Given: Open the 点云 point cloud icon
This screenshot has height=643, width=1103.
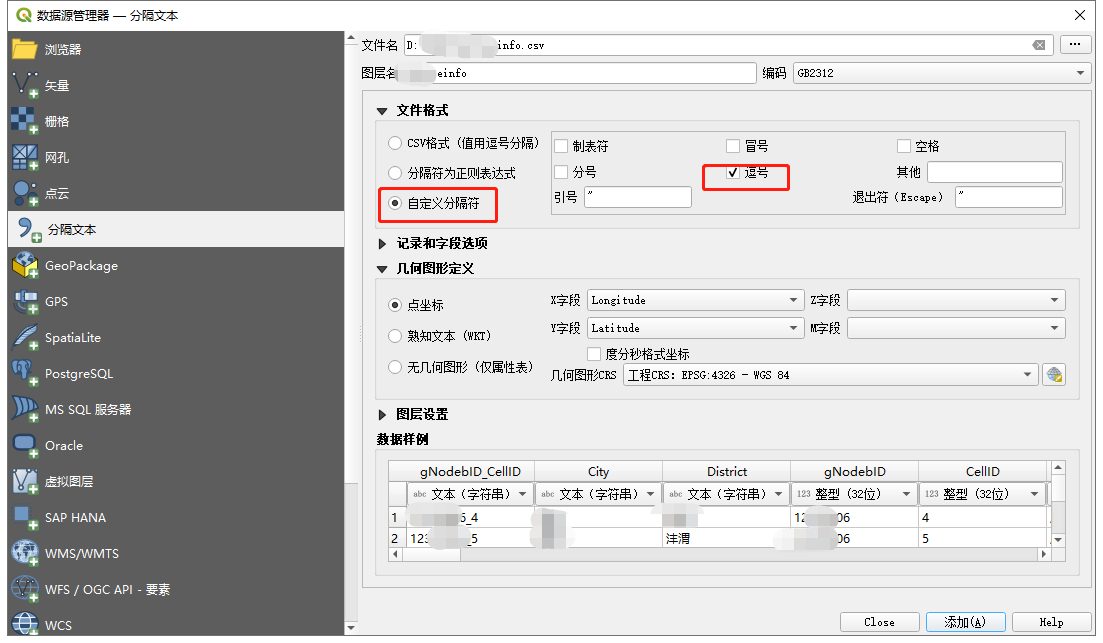Looking at the screenshot, I should click(24, 193).
